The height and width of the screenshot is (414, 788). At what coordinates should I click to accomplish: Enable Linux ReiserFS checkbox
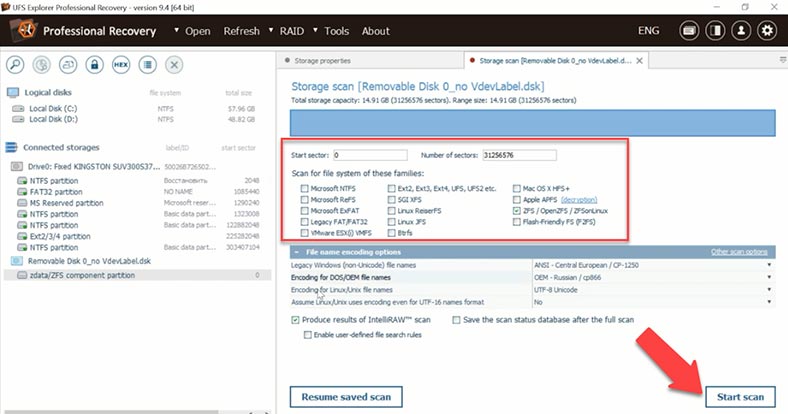(x=391, y=211)
